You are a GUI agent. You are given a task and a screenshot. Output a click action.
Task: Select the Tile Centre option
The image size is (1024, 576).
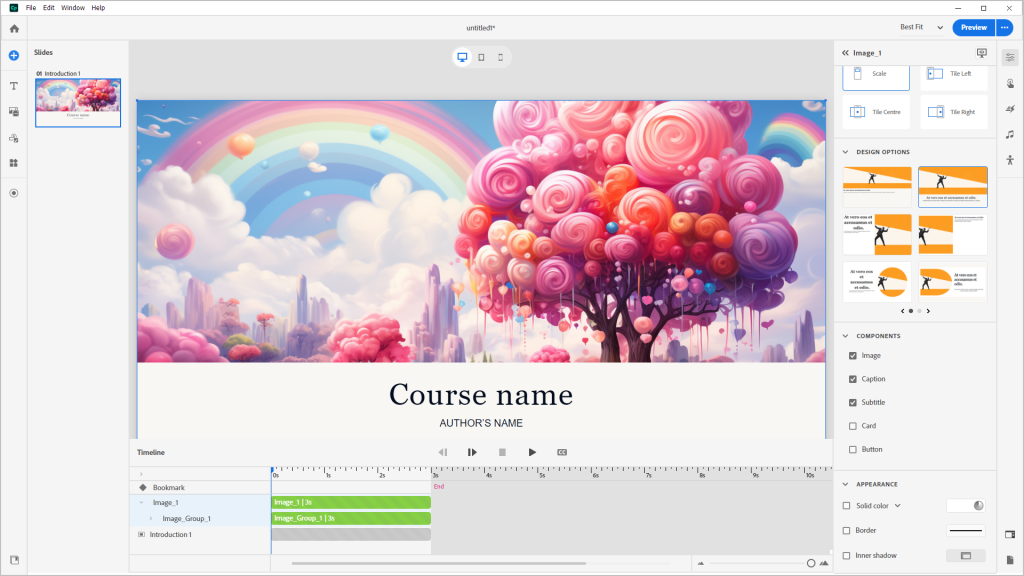click(876, 112)
